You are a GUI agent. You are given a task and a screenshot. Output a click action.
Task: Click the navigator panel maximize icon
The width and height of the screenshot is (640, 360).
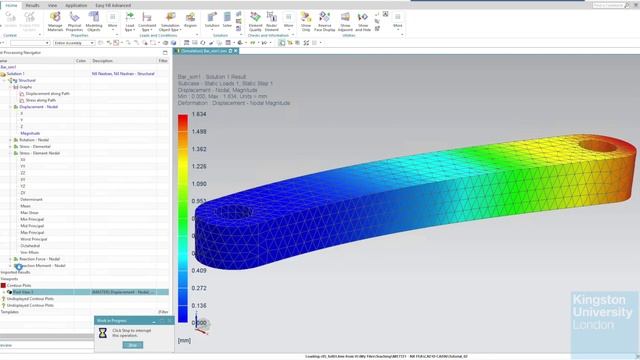[x=165, y=53]
